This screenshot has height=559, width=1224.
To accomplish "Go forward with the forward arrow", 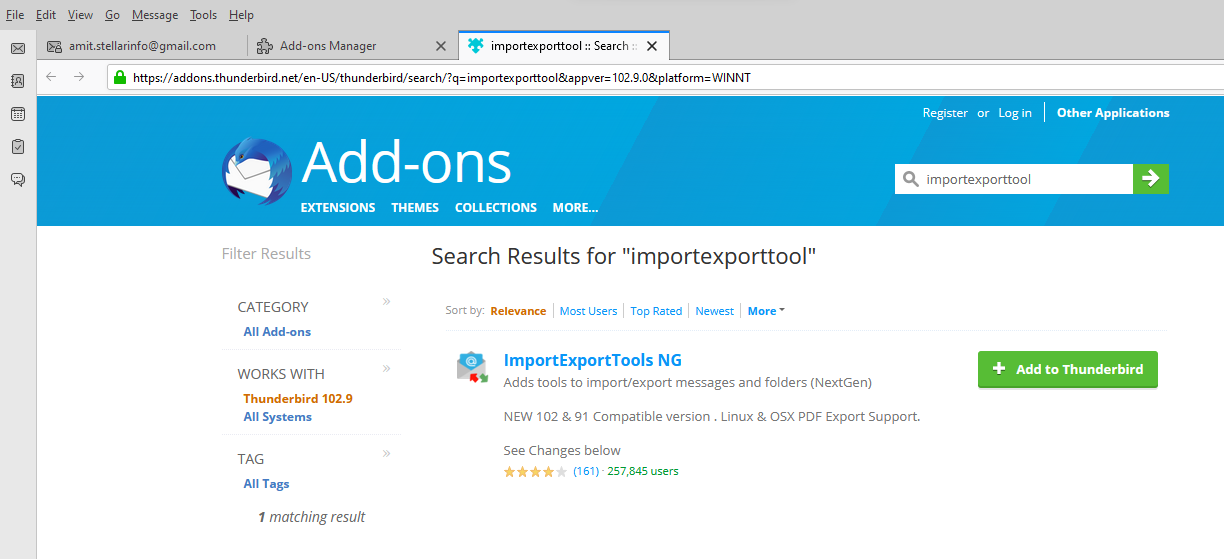I will [79, 77].
